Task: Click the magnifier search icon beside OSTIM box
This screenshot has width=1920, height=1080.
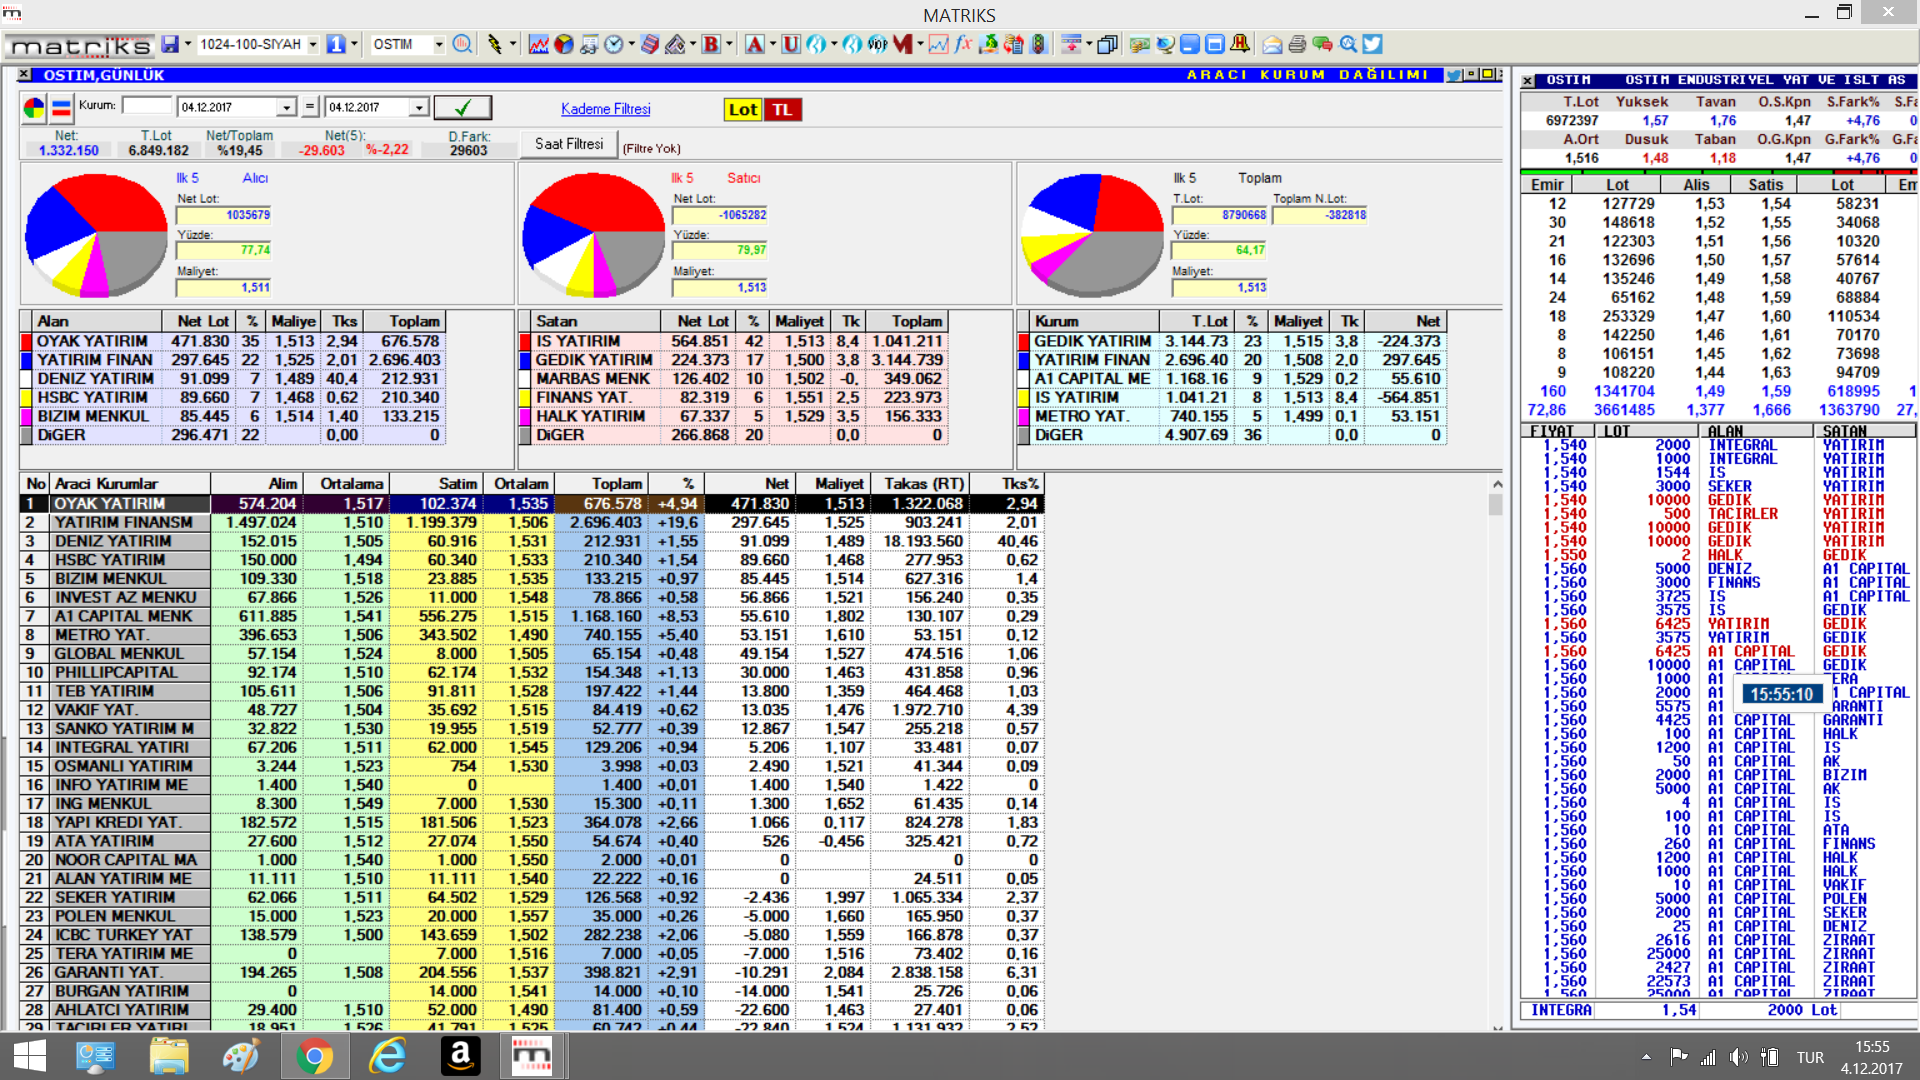Action: (x=462, y=44)
